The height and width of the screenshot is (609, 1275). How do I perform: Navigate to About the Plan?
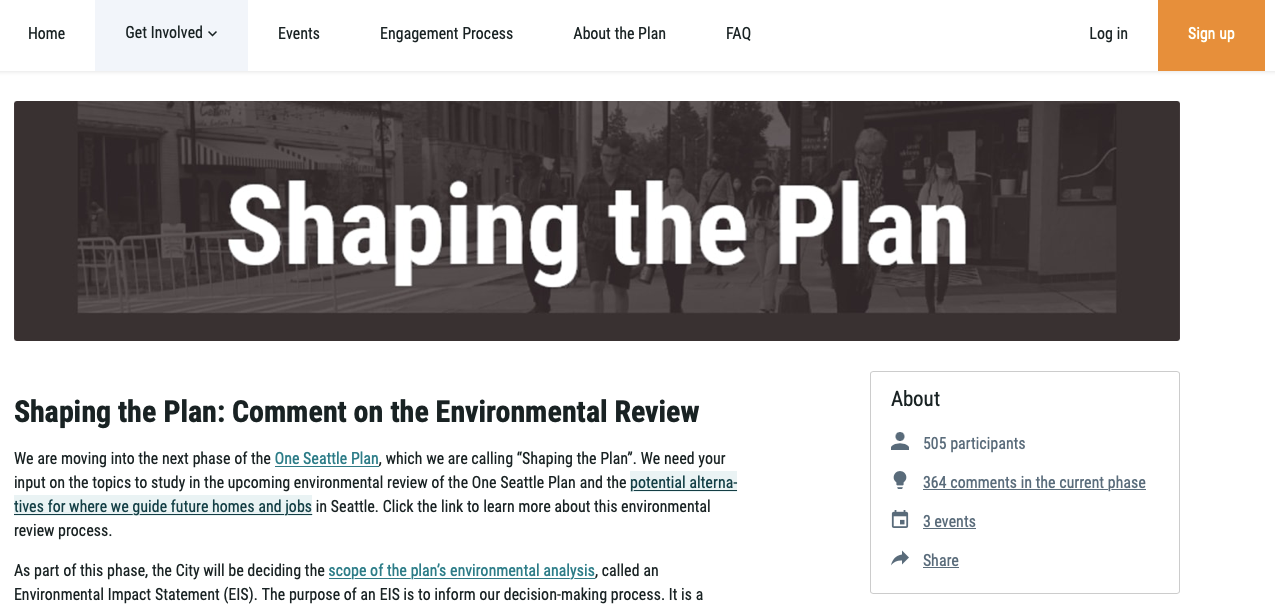pyautogui.click(x=619, y=34)
